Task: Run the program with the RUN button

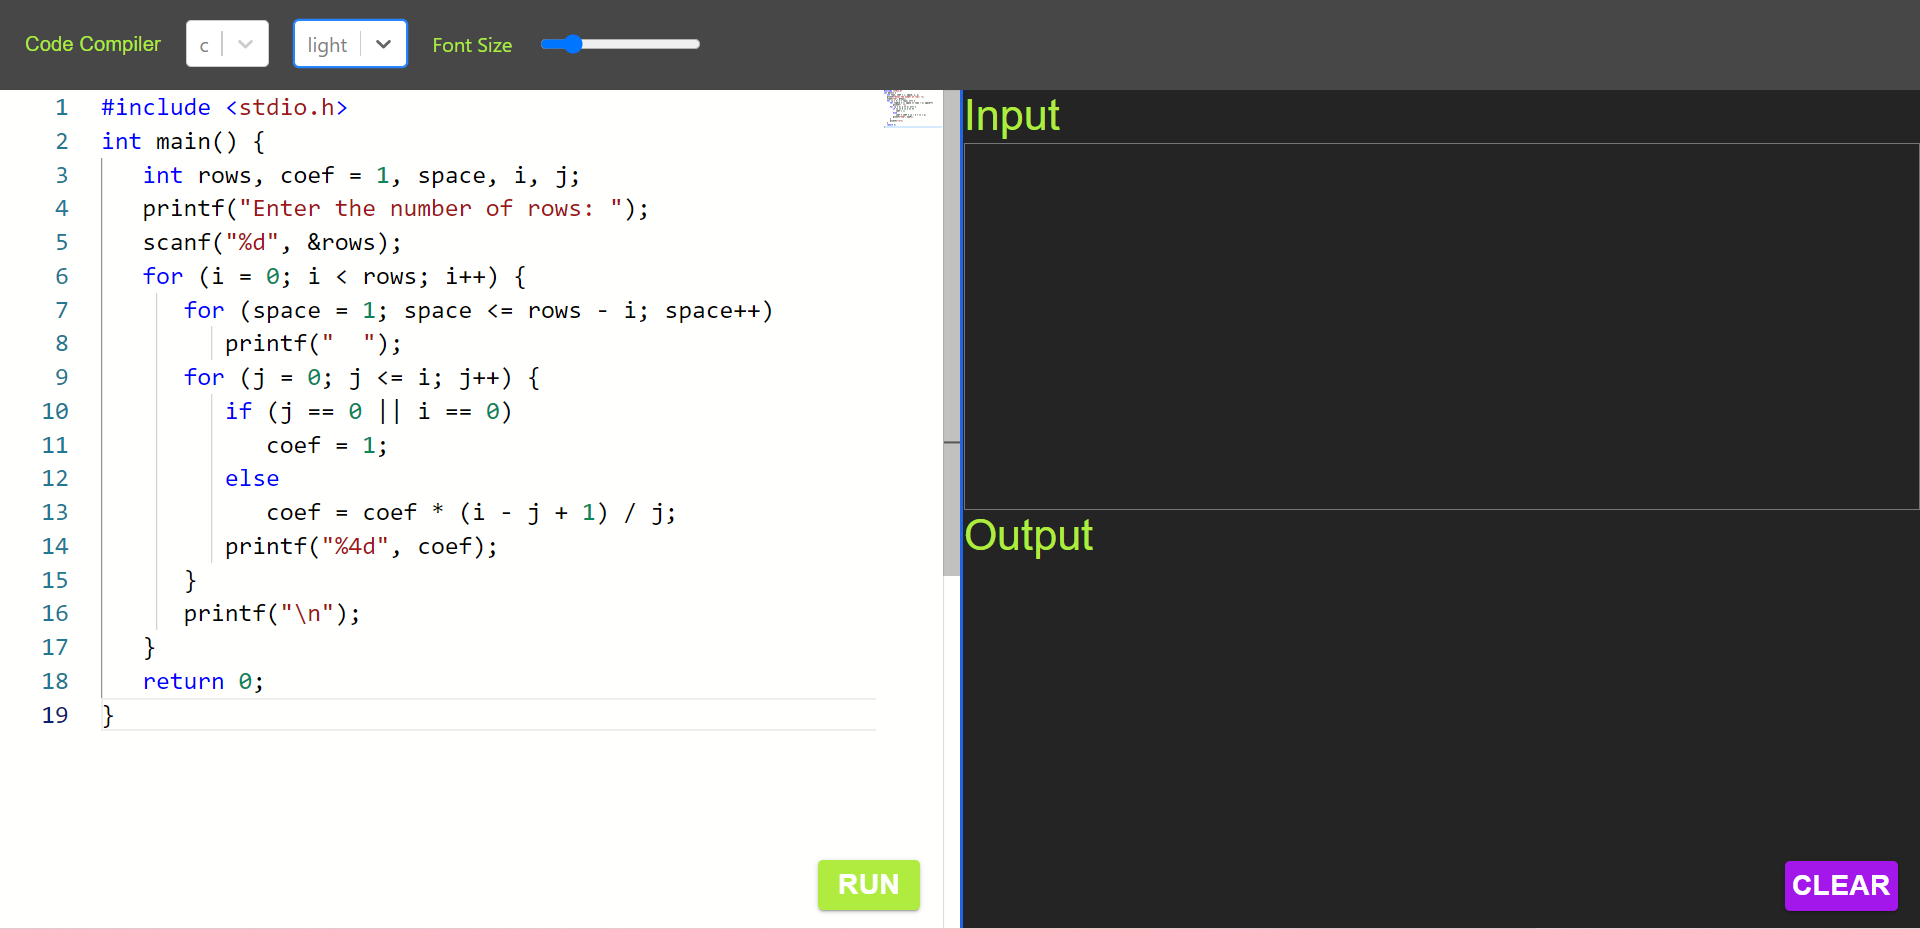Action: (x=867, y=884)
